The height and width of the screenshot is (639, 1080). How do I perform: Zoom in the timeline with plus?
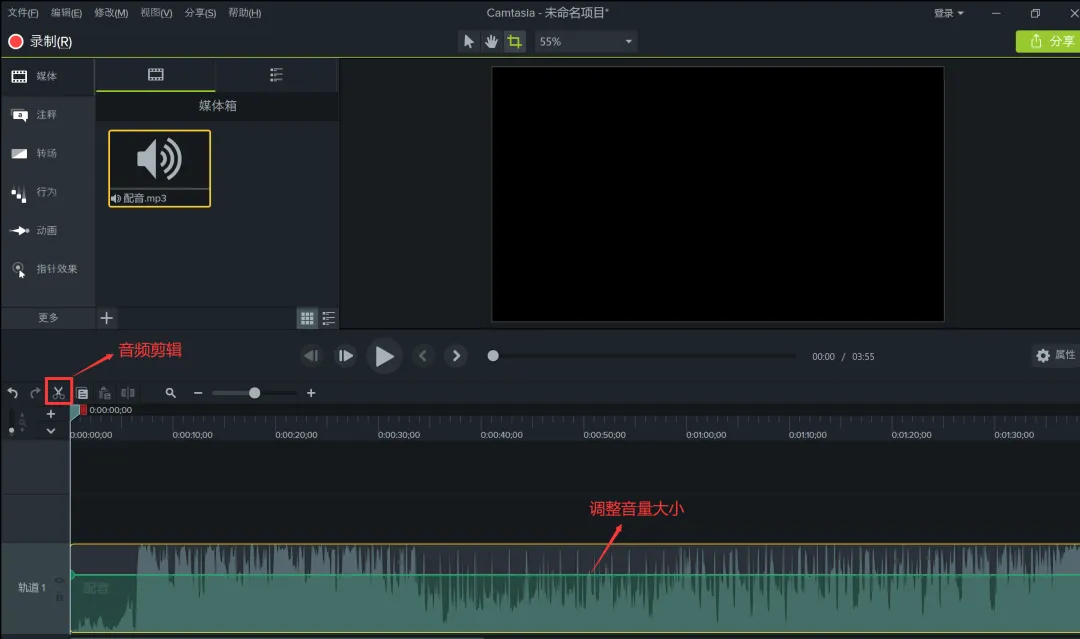click(x=311, y=392)
